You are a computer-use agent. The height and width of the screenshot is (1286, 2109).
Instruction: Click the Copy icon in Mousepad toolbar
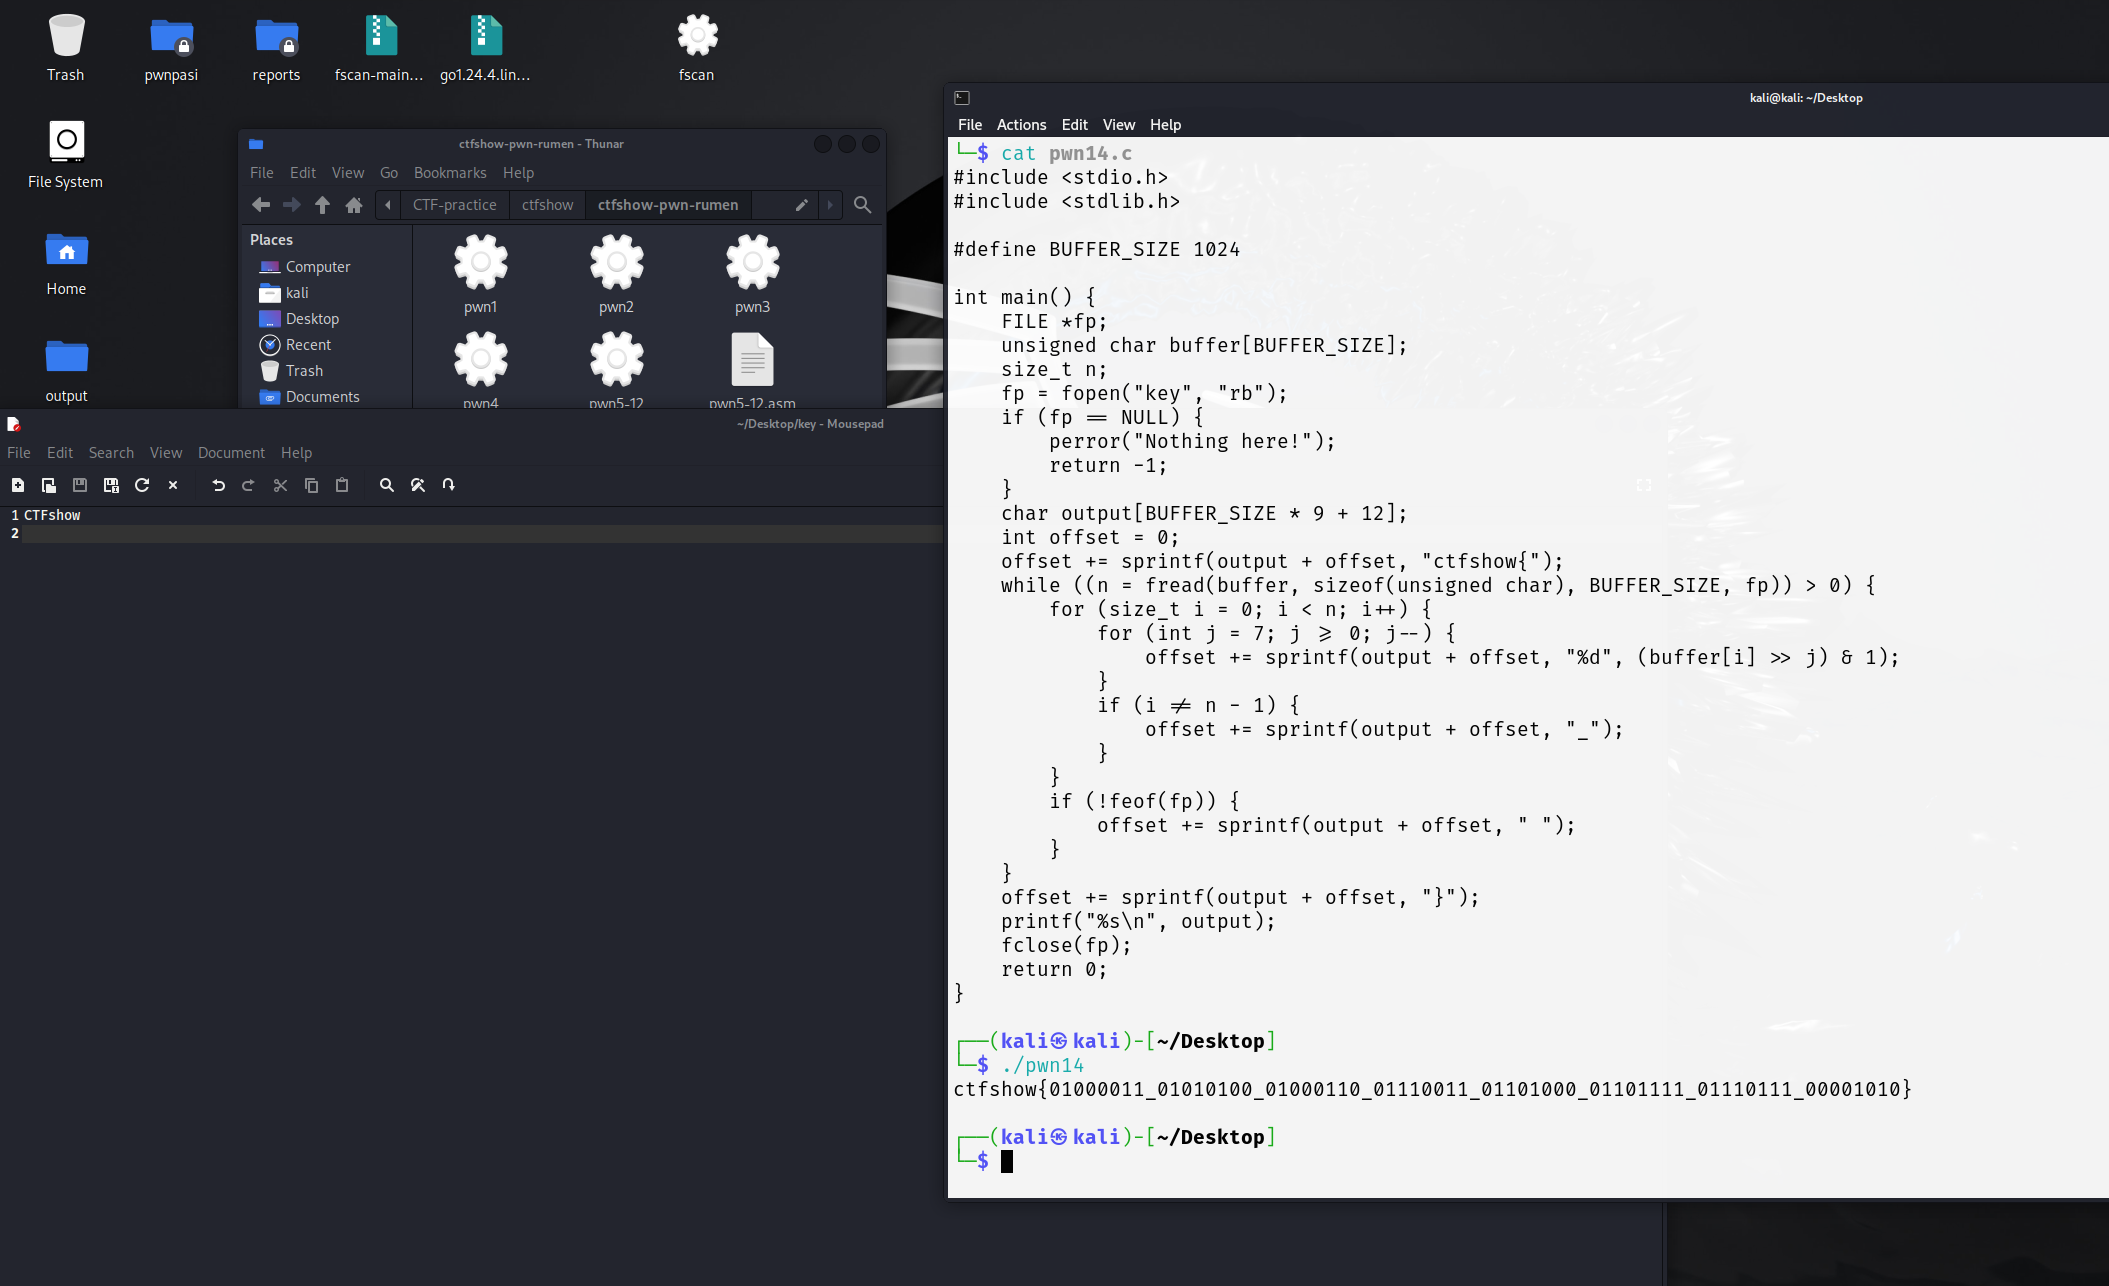[311, 485]
